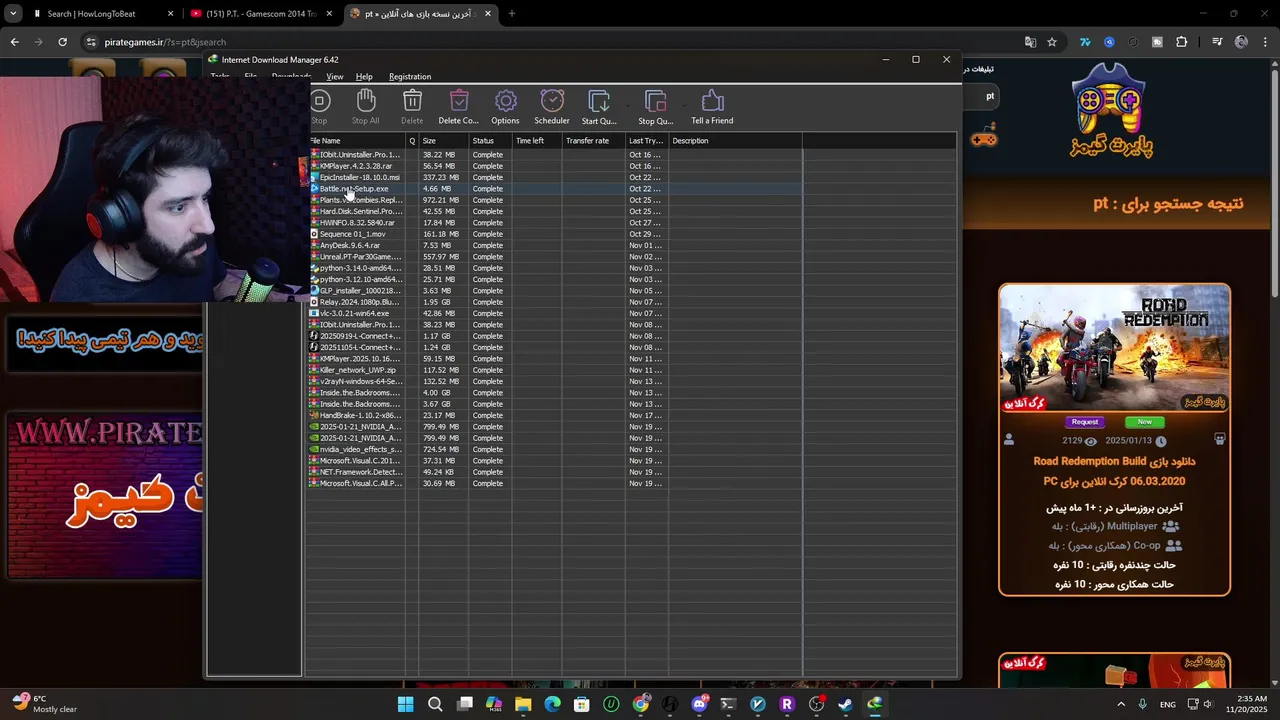Expand Start Queue dropdown arrow

628,105
